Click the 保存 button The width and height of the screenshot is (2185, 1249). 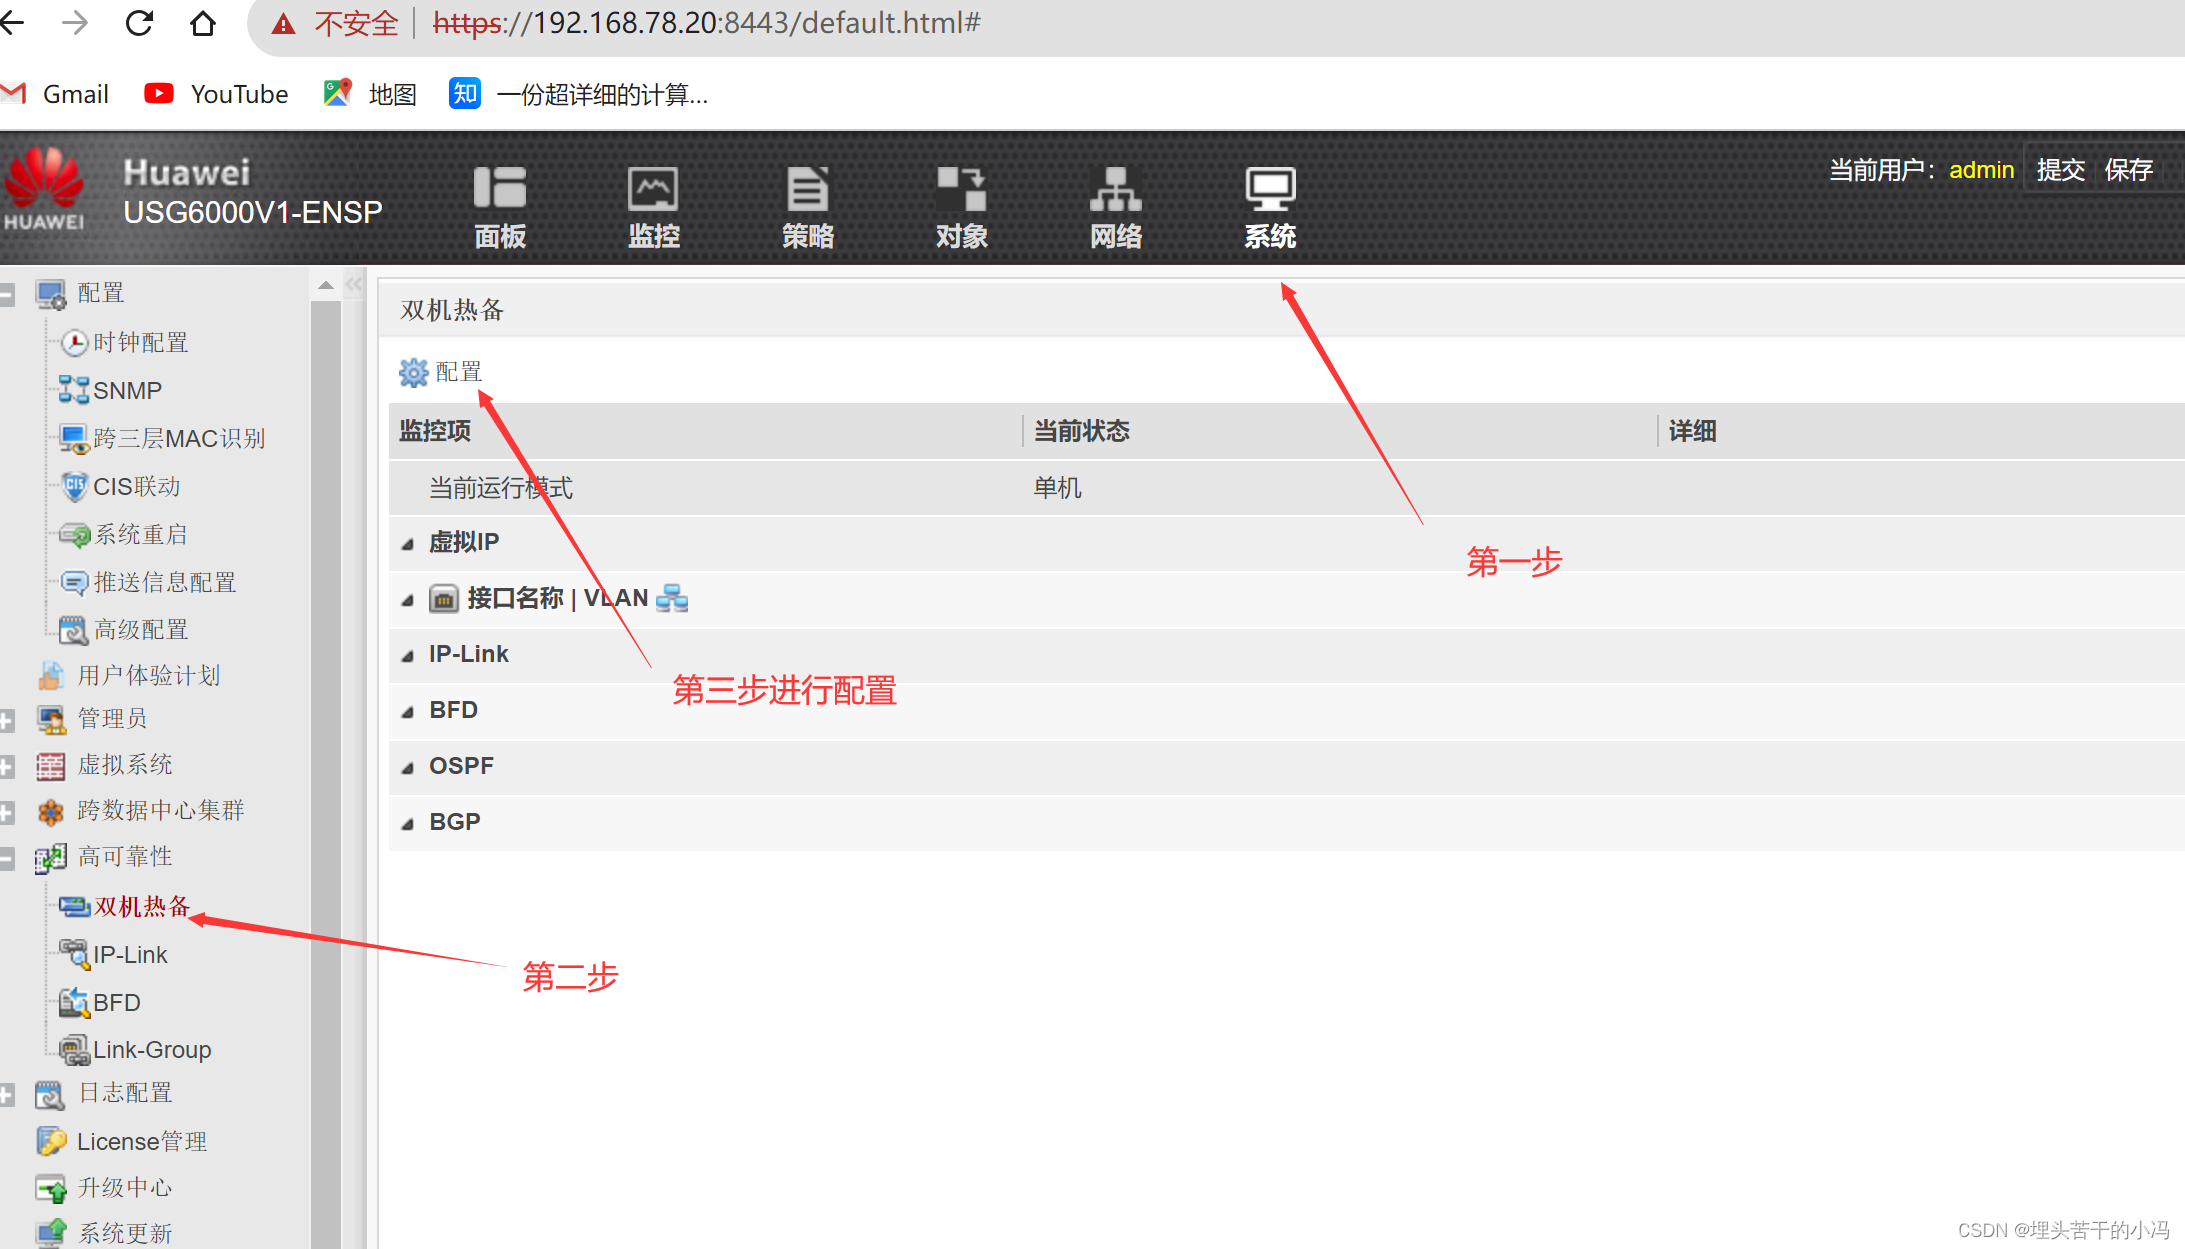tap(2128, 170)
